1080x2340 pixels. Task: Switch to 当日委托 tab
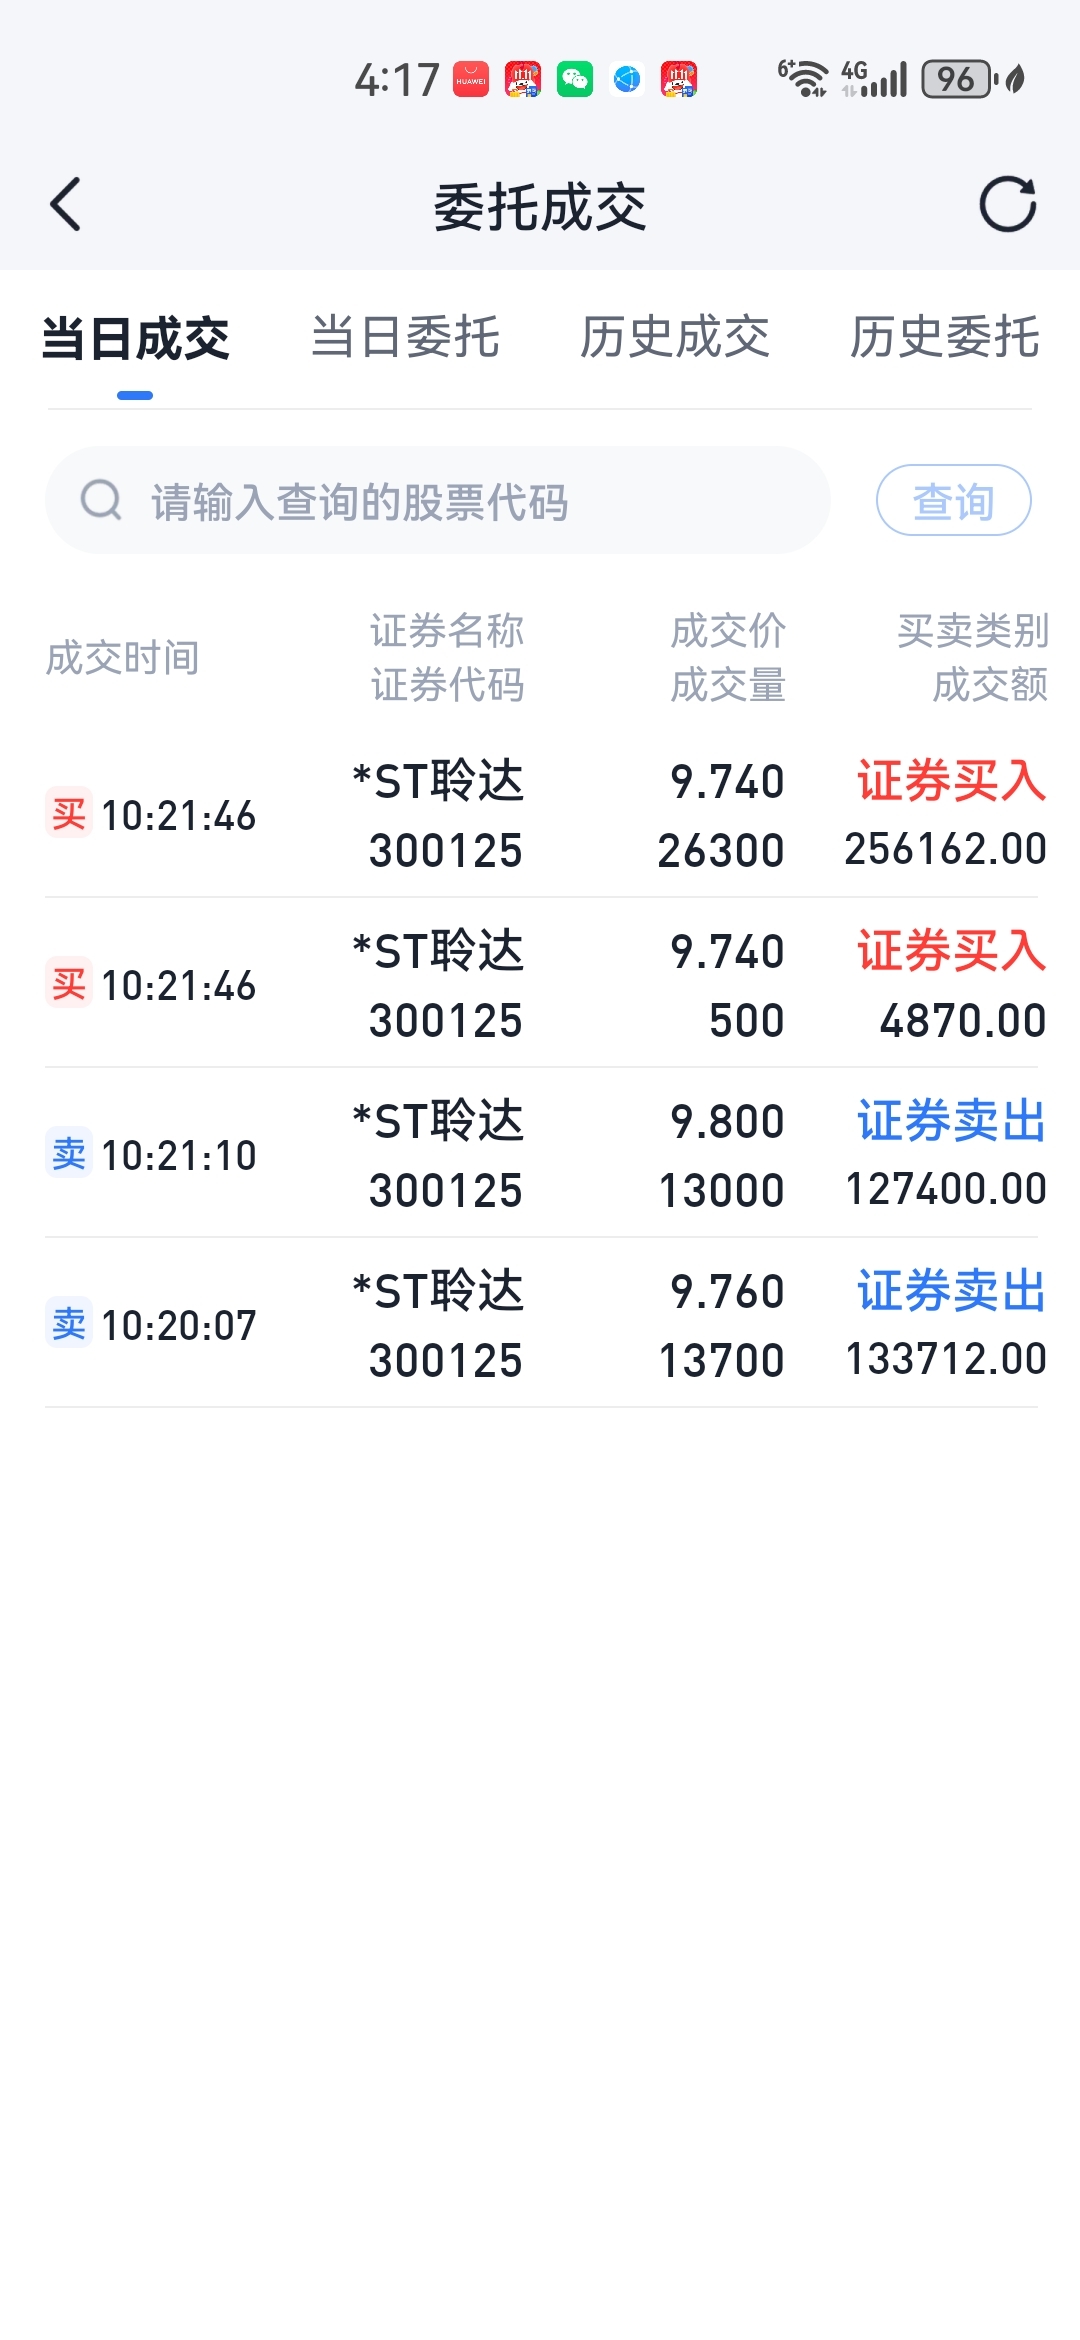405,337
